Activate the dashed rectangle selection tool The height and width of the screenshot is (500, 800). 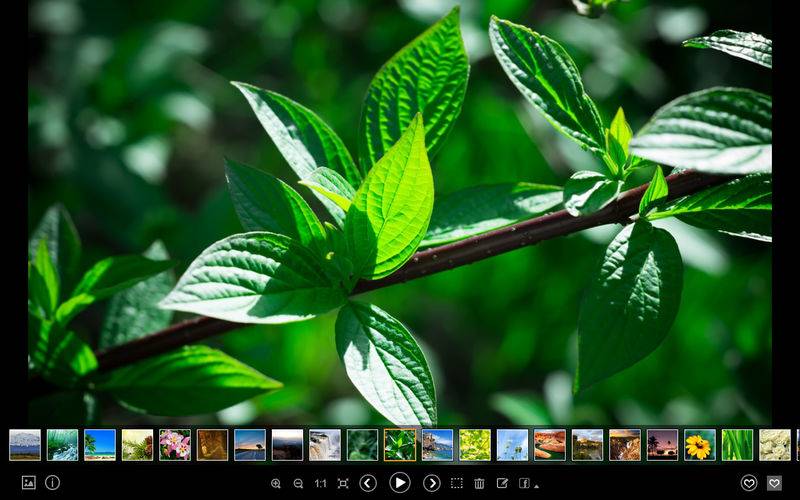coord(457,483)
